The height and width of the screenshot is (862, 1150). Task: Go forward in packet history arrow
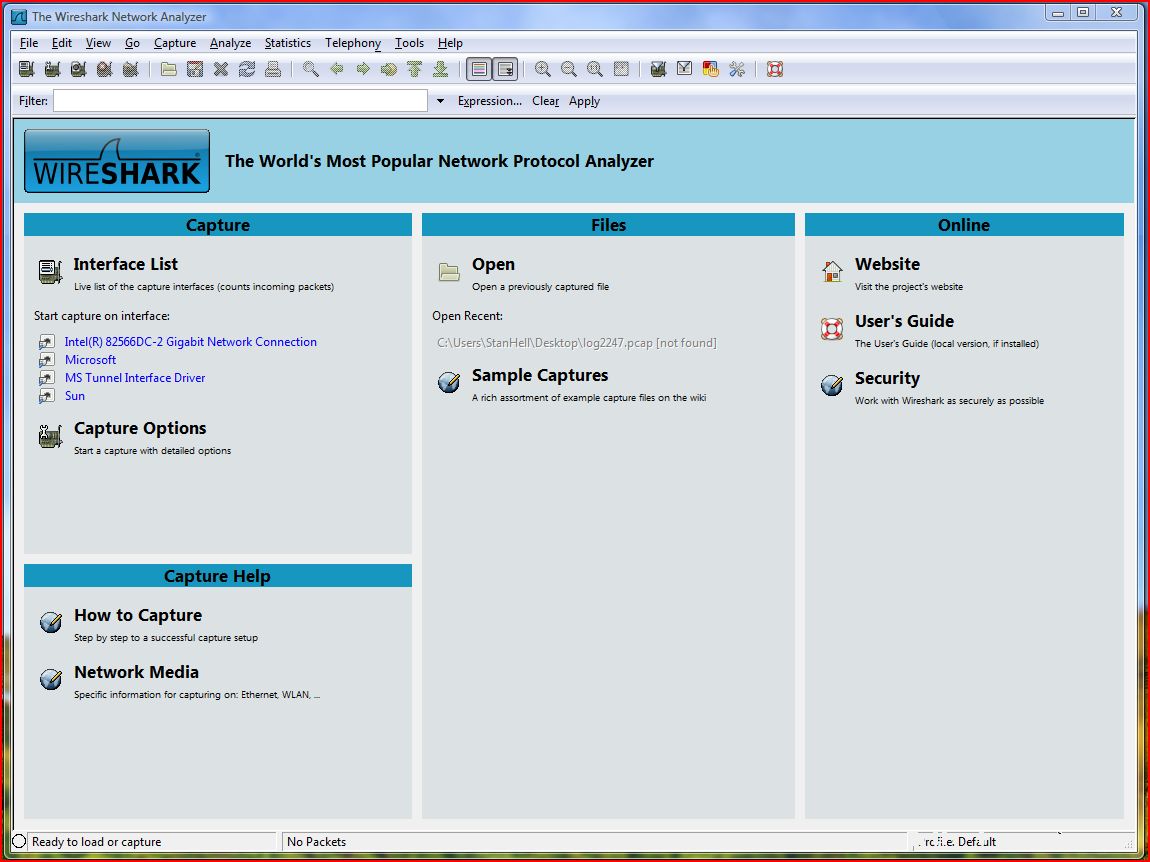point(363,69)
